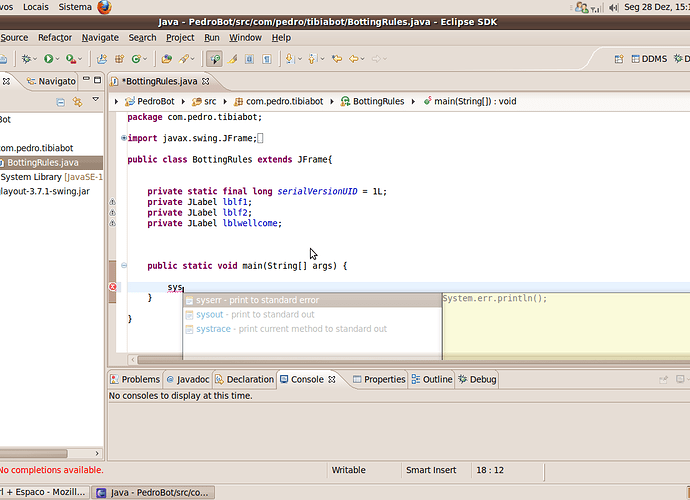Click the src breadcrumb item
The width and height of the screenshot is (690, 500).
pyautogui.click(x=204, y=101)
